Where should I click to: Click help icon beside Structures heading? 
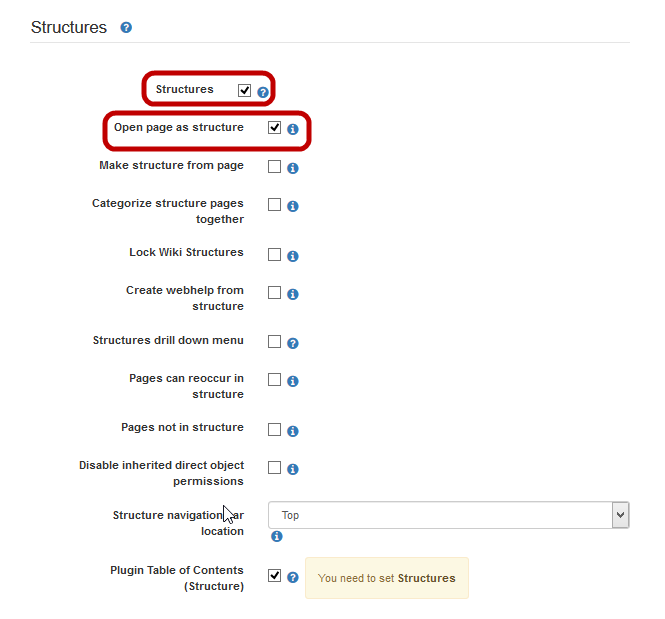[126, 28]
